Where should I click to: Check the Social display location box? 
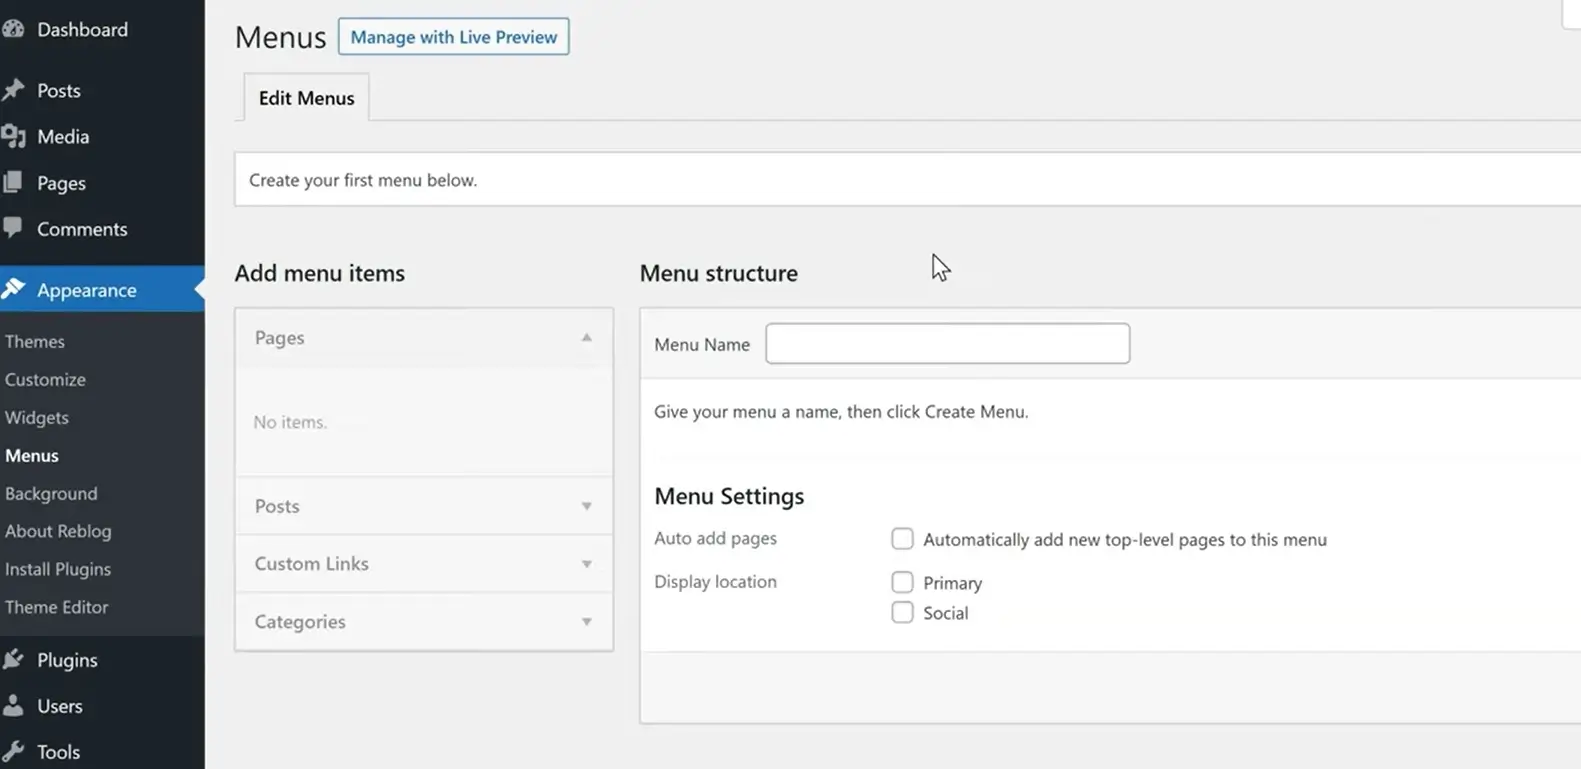(902, 612)
